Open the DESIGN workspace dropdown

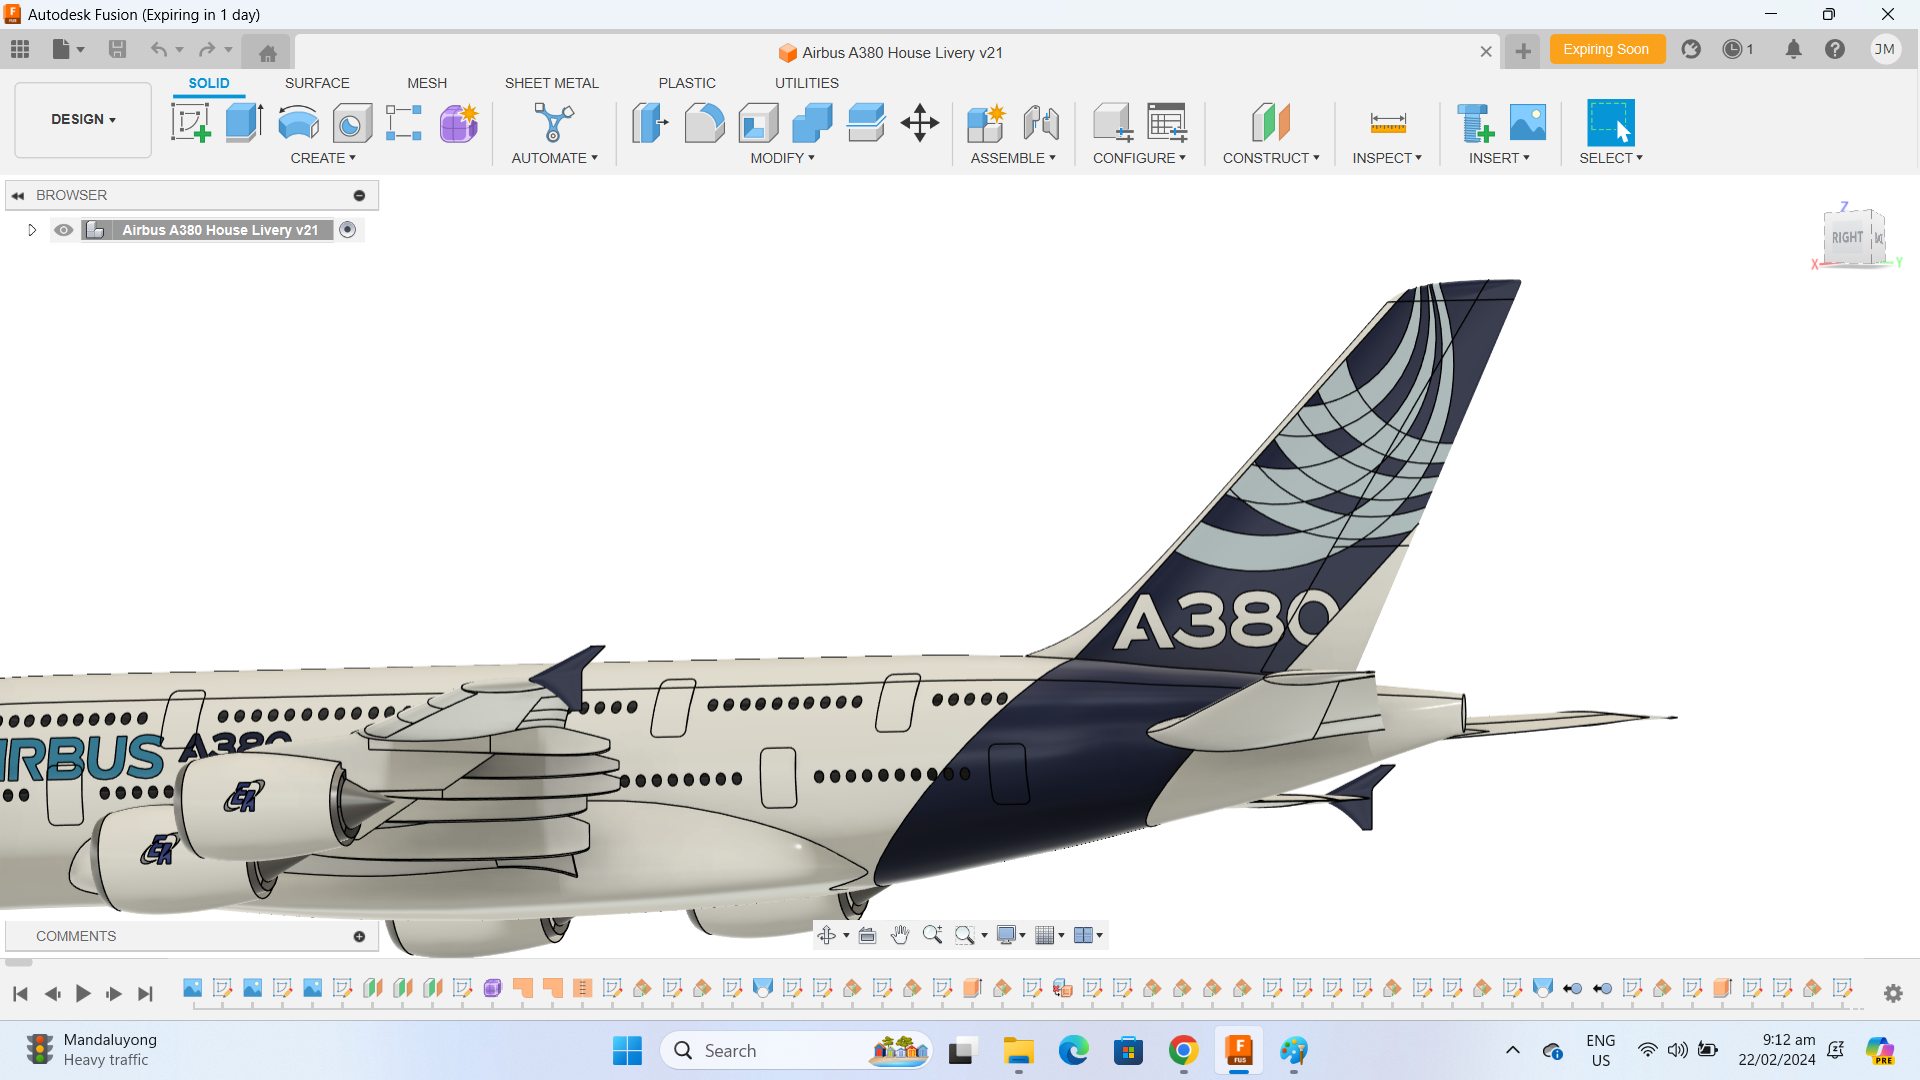coord(82,119)
